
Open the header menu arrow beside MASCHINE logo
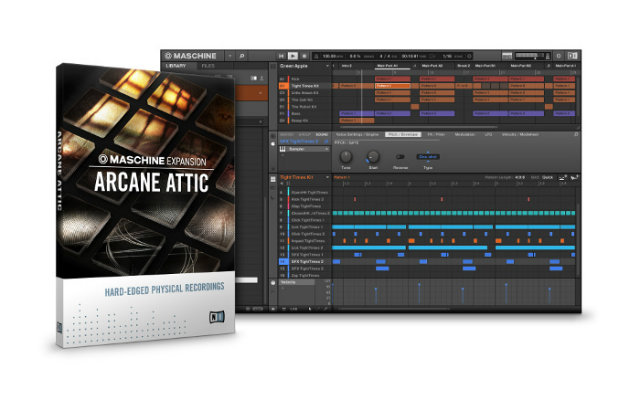click(230, 56)
